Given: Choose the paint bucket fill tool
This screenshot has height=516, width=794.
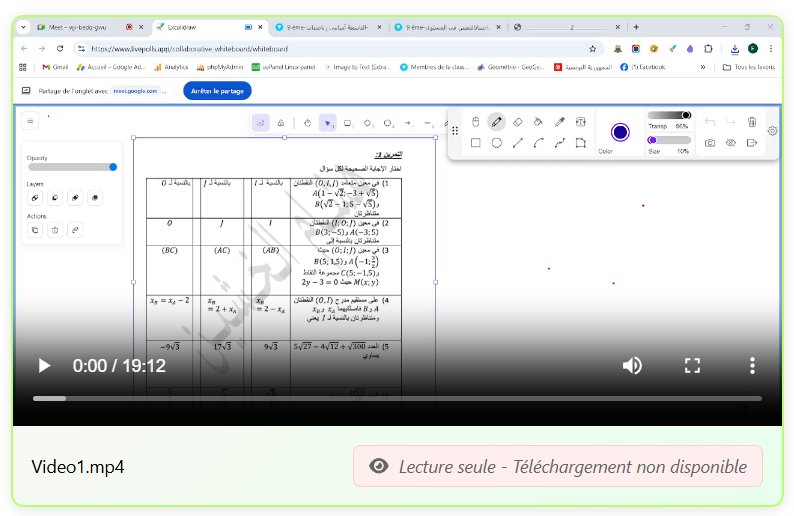Looking at the screenshot, I should 538,121.
